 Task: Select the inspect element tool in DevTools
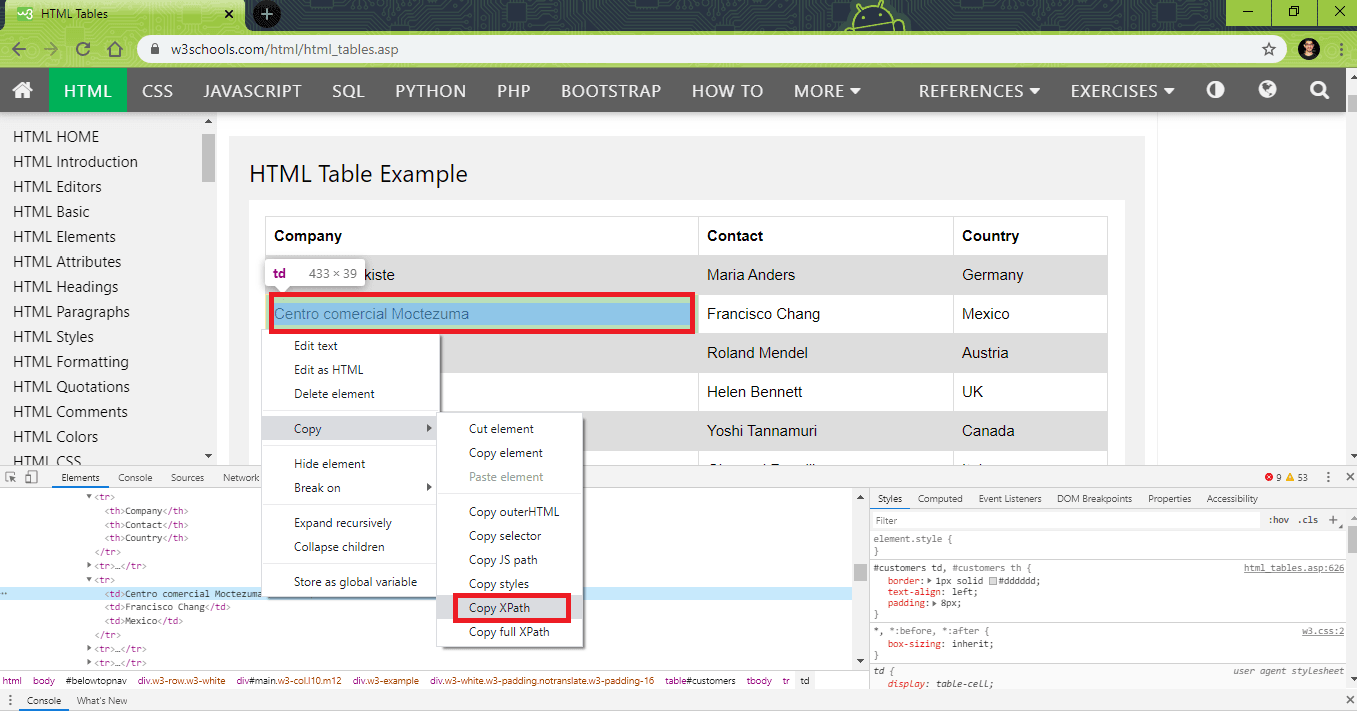(11, 477)
